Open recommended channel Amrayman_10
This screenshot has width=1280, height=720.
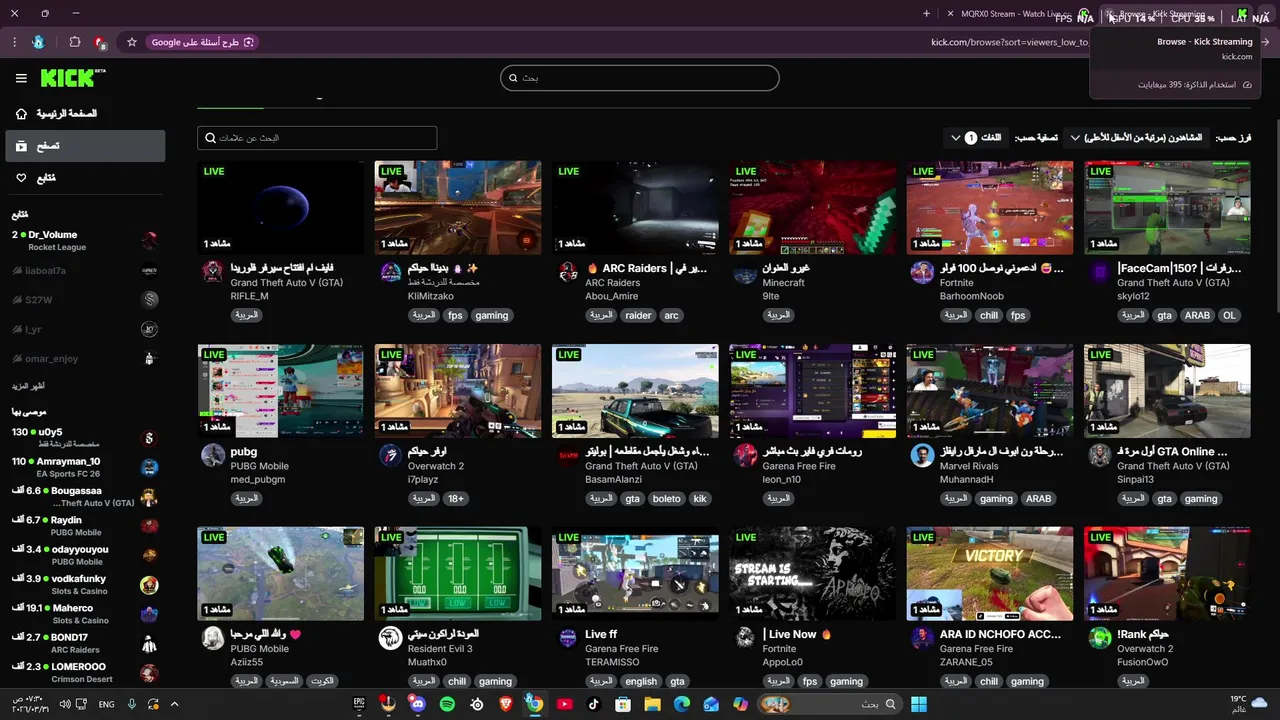pos(85,467)
